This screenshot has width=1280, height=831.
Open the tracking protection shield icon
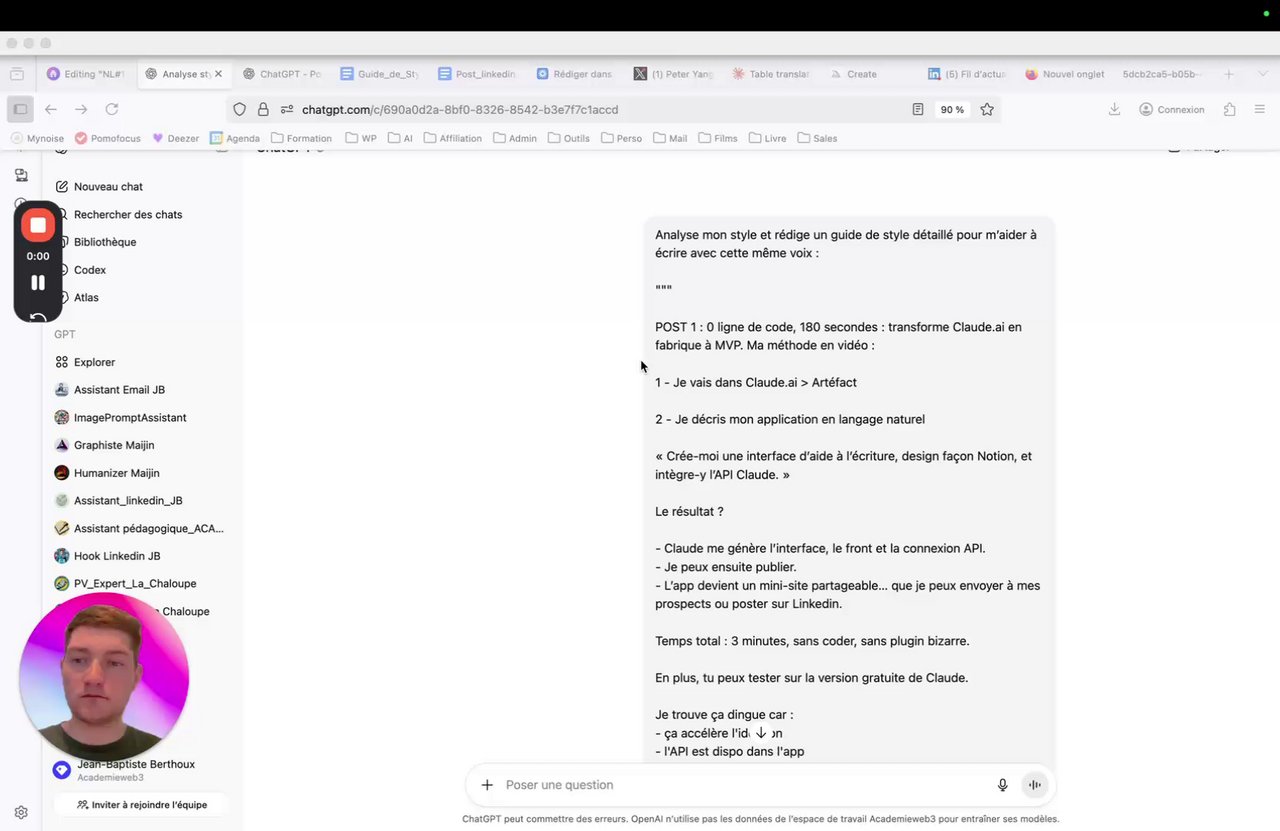(239, 109)
